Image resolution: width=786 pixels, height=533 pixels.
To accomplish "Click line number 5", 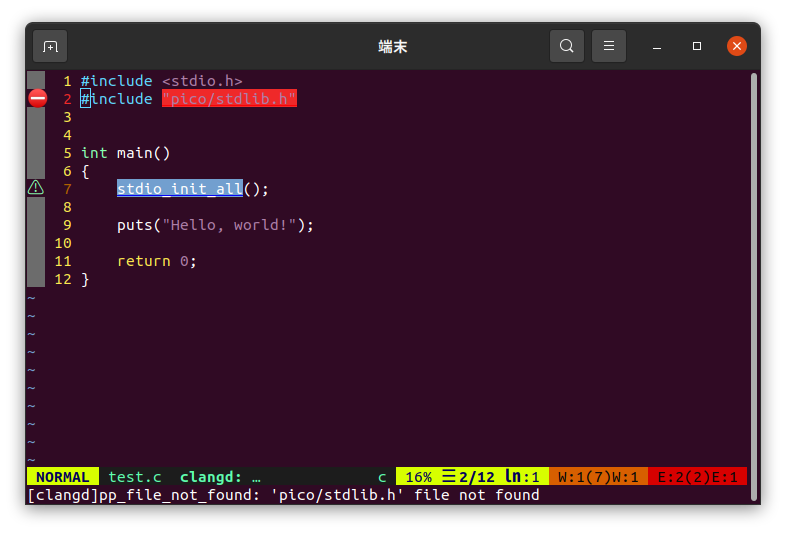I will pos(67,153).
